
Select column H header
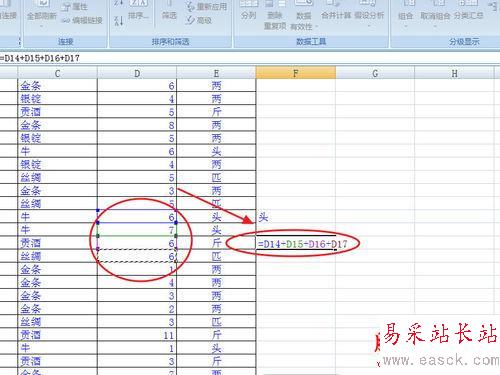coord(454,73)
